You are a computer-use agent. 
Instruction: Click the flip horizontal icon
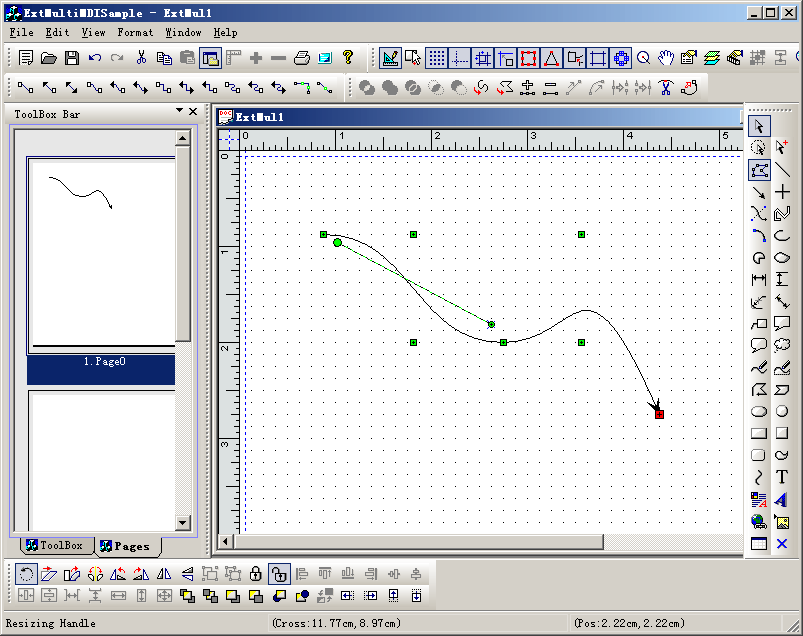[164, 574]
